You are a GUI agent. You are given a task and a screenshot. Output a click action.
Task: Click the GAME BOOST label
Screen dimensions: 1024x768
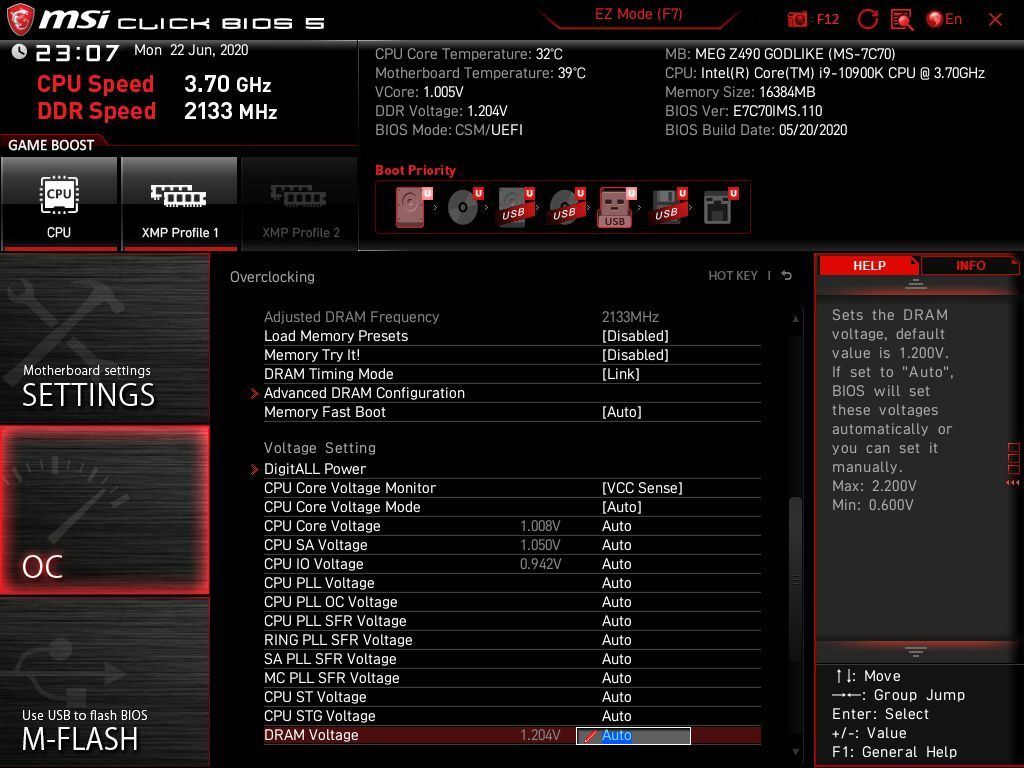click(51, 145)
